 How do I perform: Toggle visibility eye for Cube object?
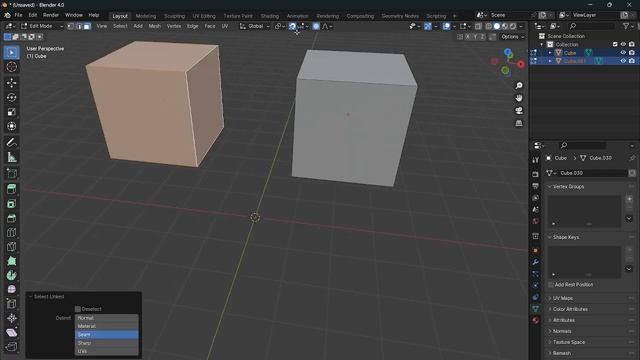[x=623, y=53]
